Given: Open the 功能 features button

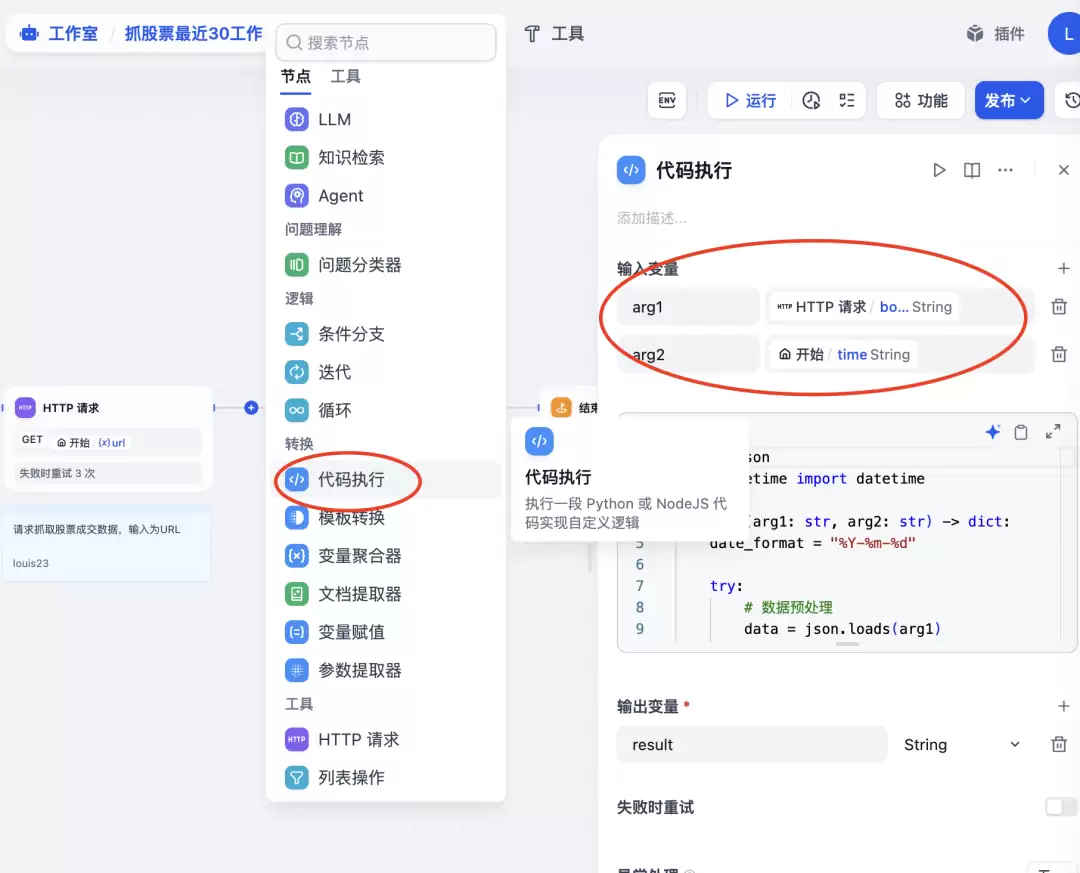Looking at the screenshot, I should [921, 101].
